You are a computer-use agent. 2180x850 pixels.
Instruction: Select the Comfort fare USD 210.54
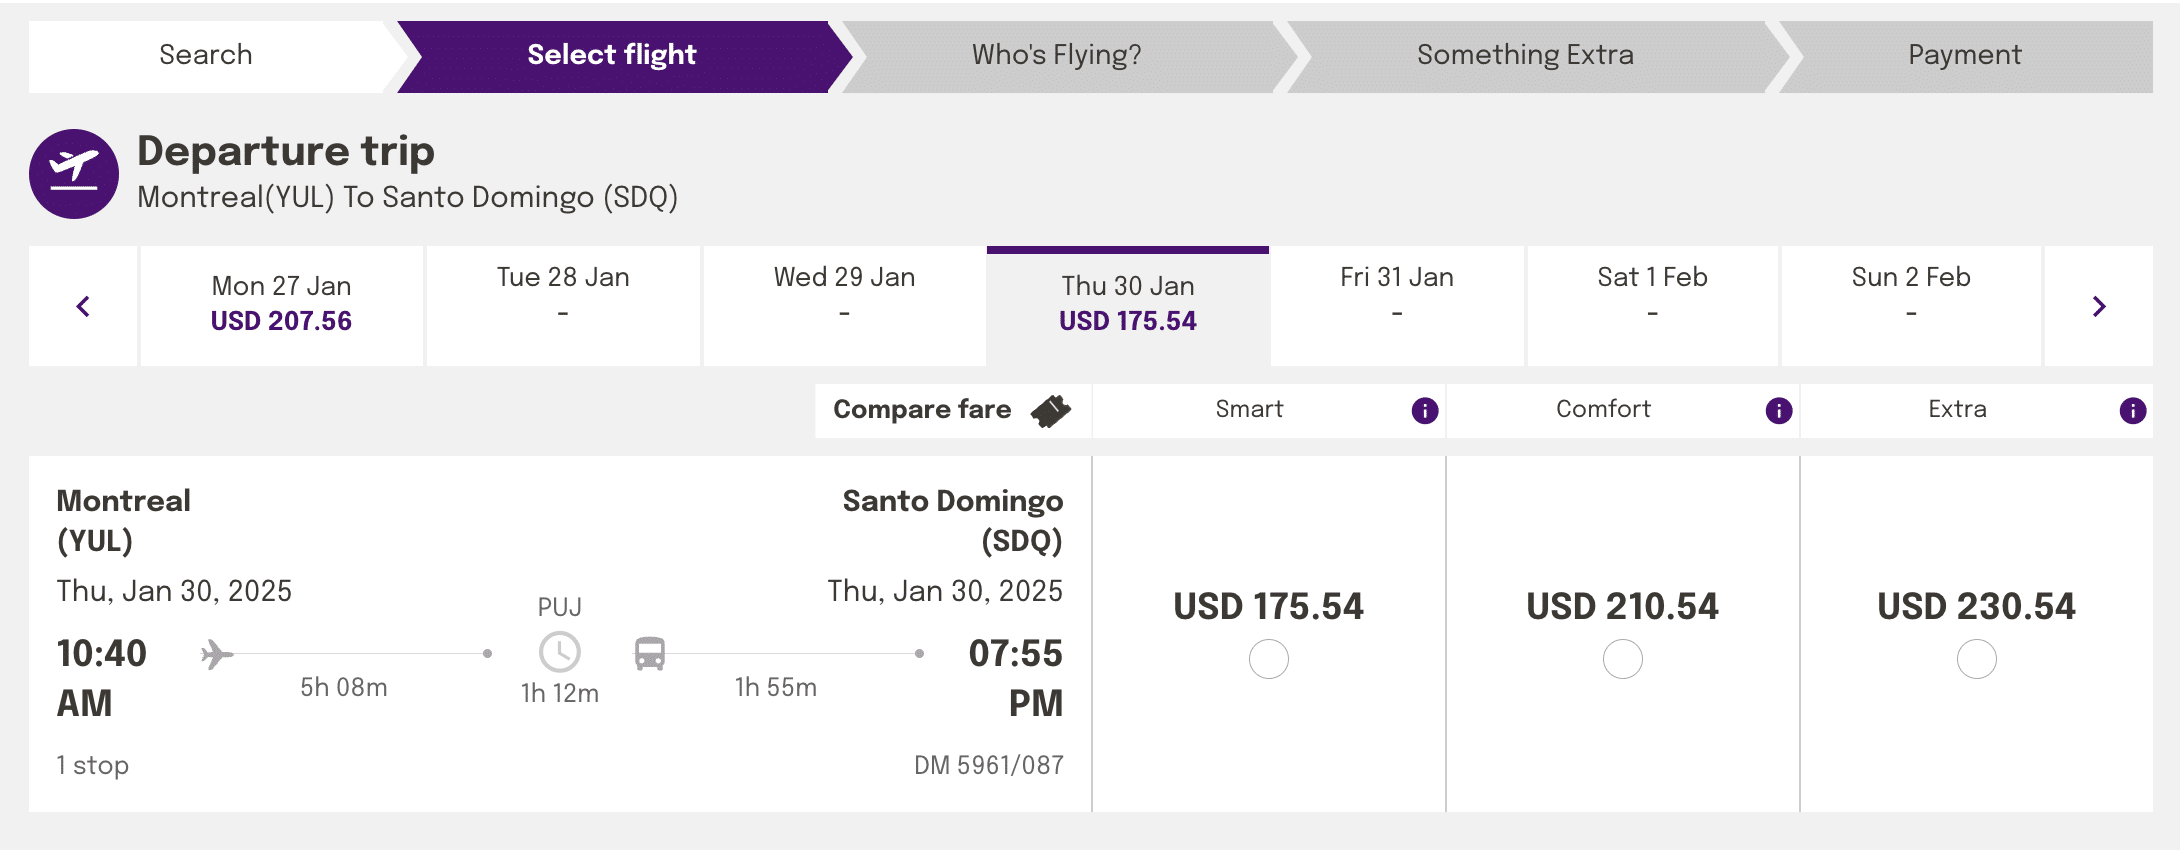point(1622,660)
